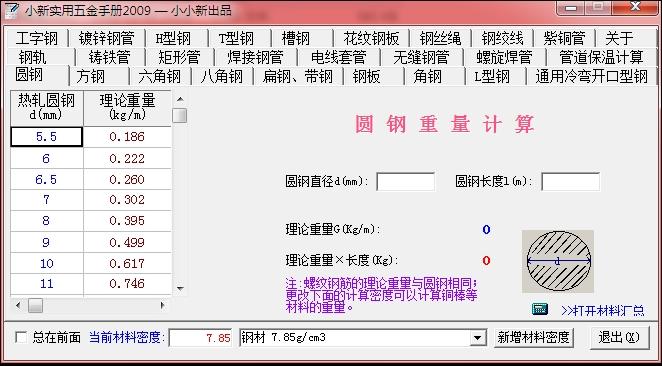
Task: Expand the 钢材 7.85g/cm3 density dropdown
Action: [x=477, y=338]
